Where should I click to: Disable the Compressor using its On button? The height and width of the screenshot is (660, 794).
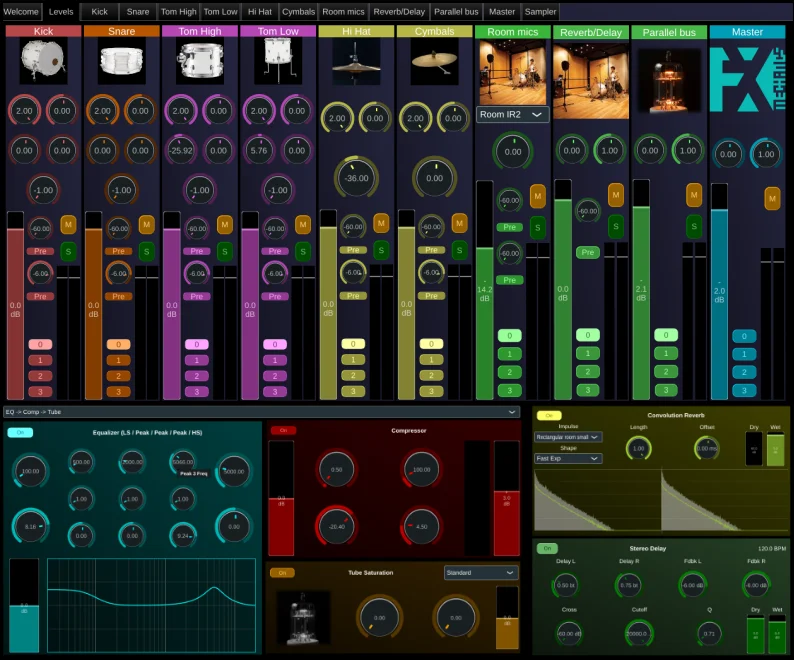point(283,430)
